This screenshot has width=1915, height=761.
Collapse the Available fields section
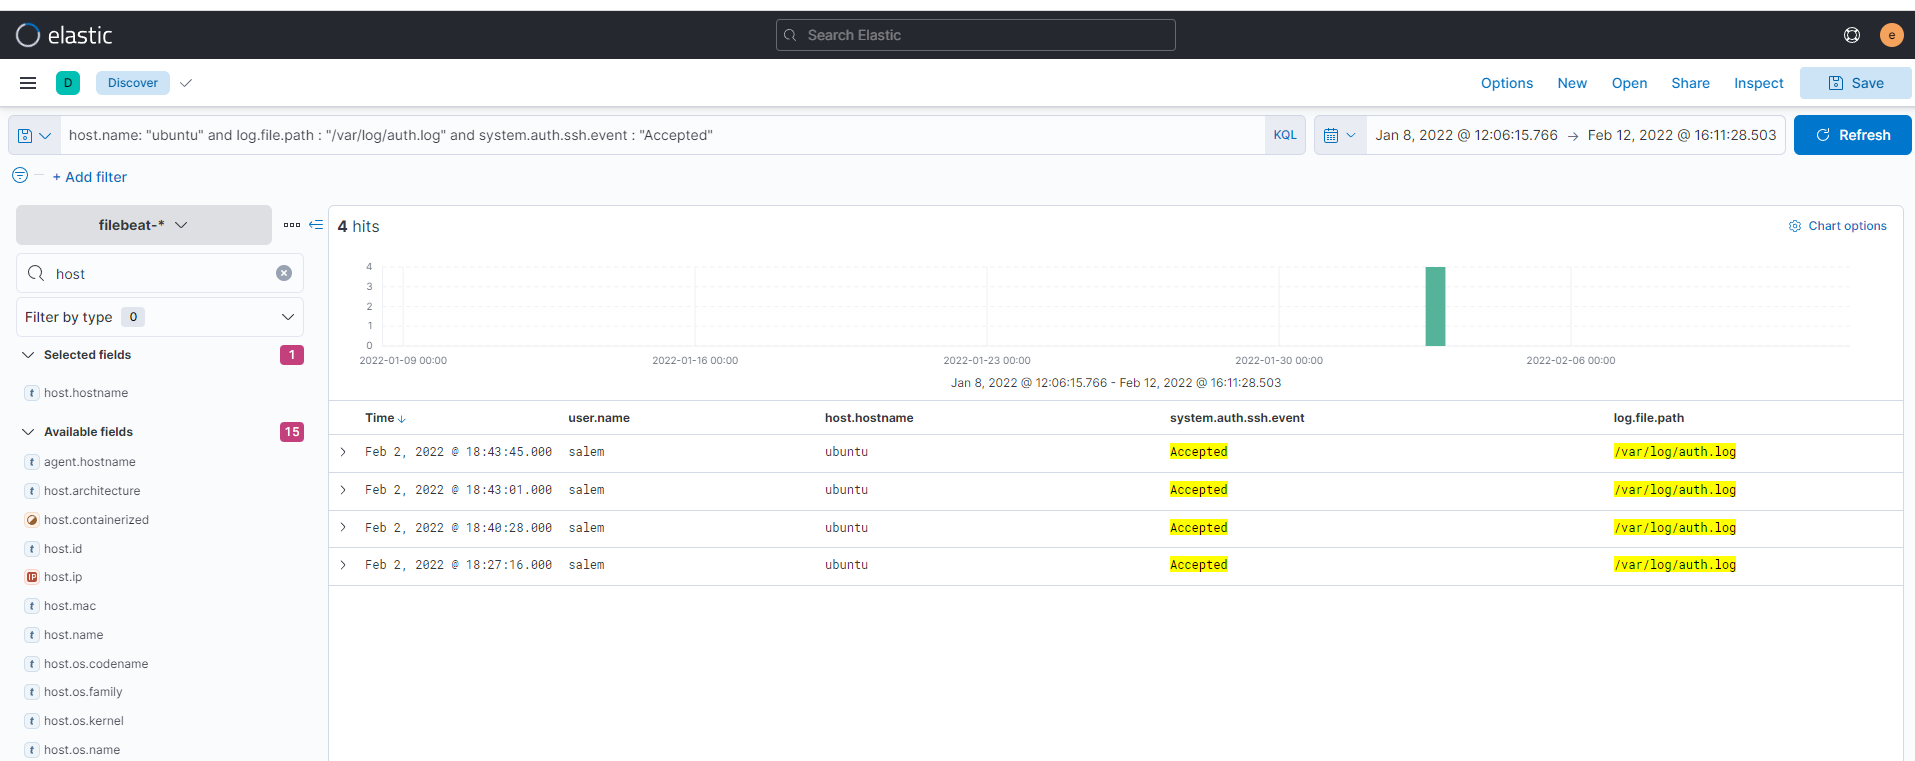(x=28, y=432)
